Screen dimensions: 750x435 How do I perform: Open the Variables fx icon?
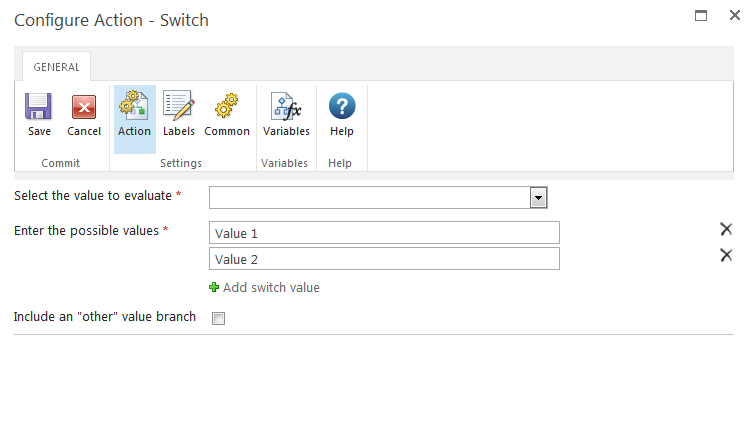tap(286, 107)
